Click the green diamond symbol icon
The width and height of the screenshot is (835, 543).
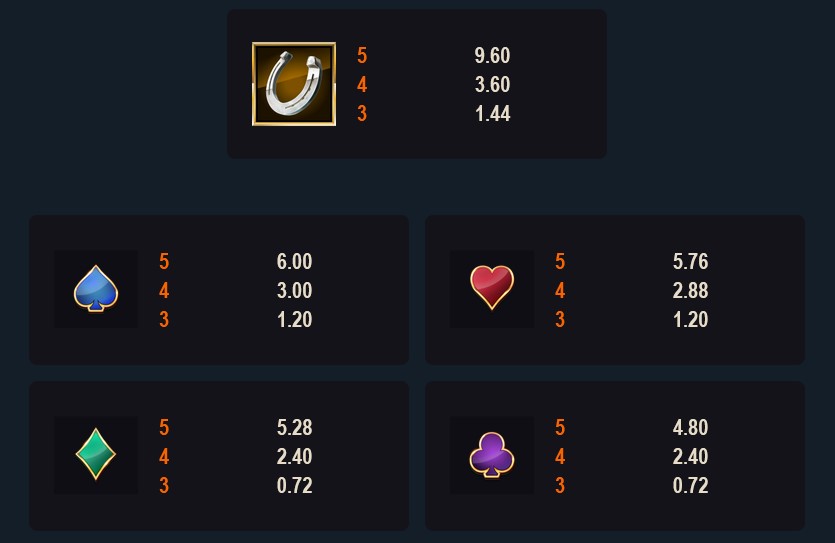(96, 454)
